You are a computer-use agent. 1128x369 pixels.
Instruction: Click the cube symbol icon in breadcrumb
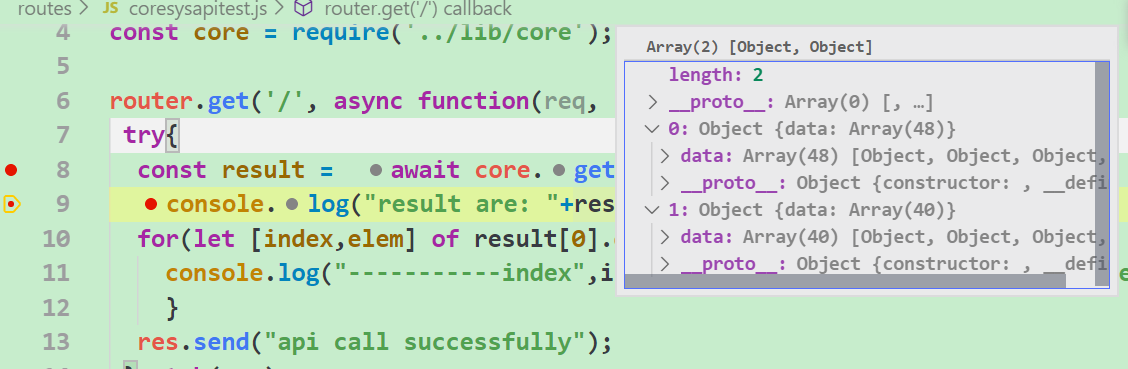[305, 9]
